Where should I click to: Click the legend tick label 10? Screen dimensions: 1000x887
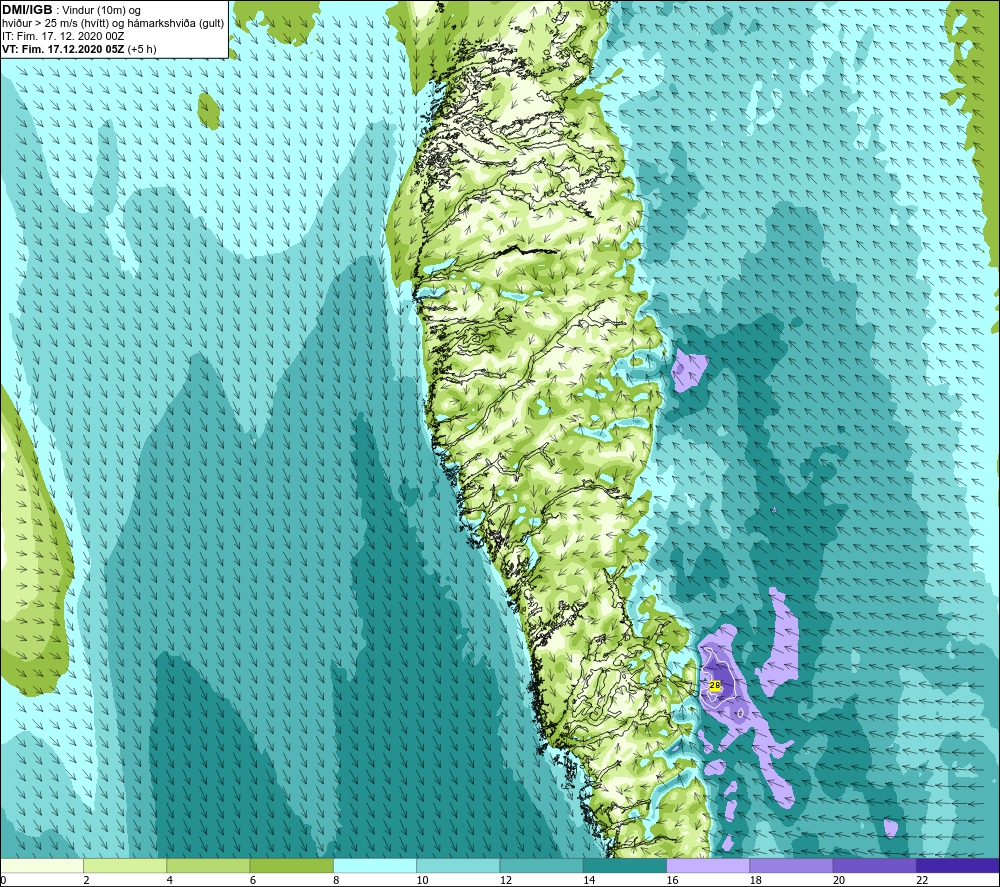pos(422,880)
